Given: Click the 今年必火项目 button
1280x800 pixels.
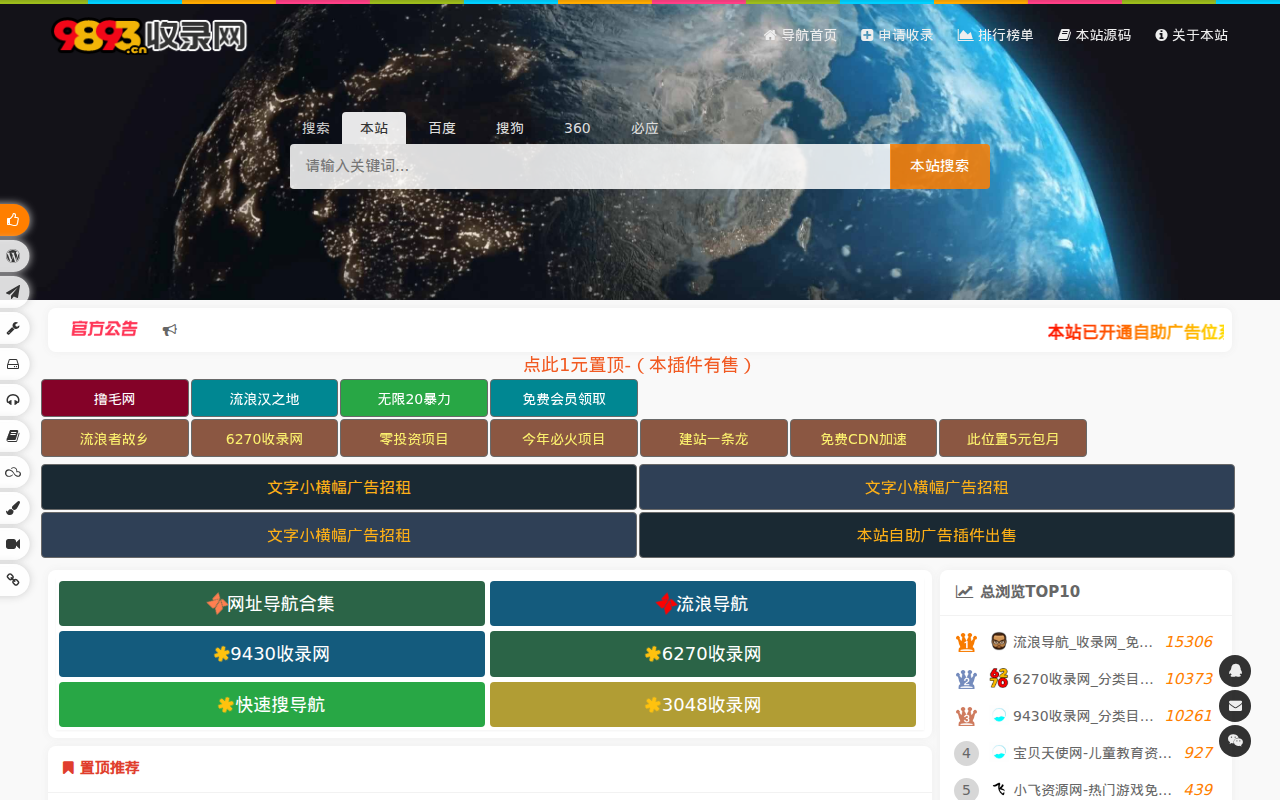Looking at the screenshot, I should coord(564,438).
